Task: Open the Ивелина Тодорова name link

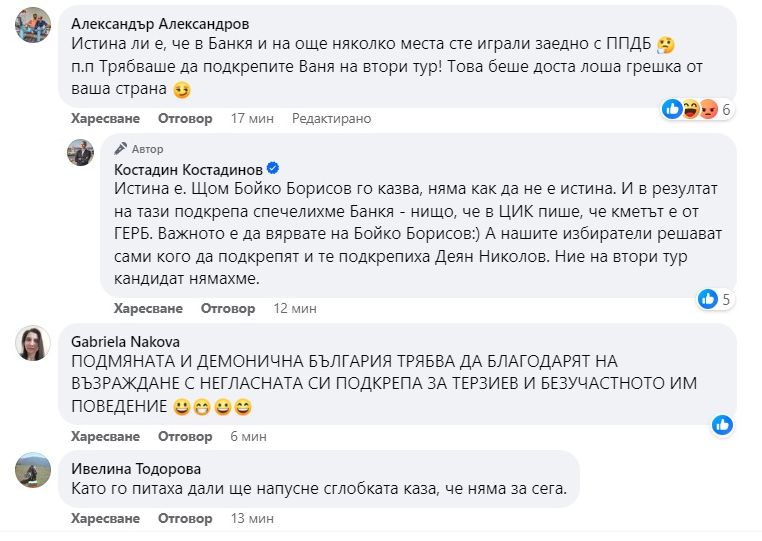Action: (130, 468)
